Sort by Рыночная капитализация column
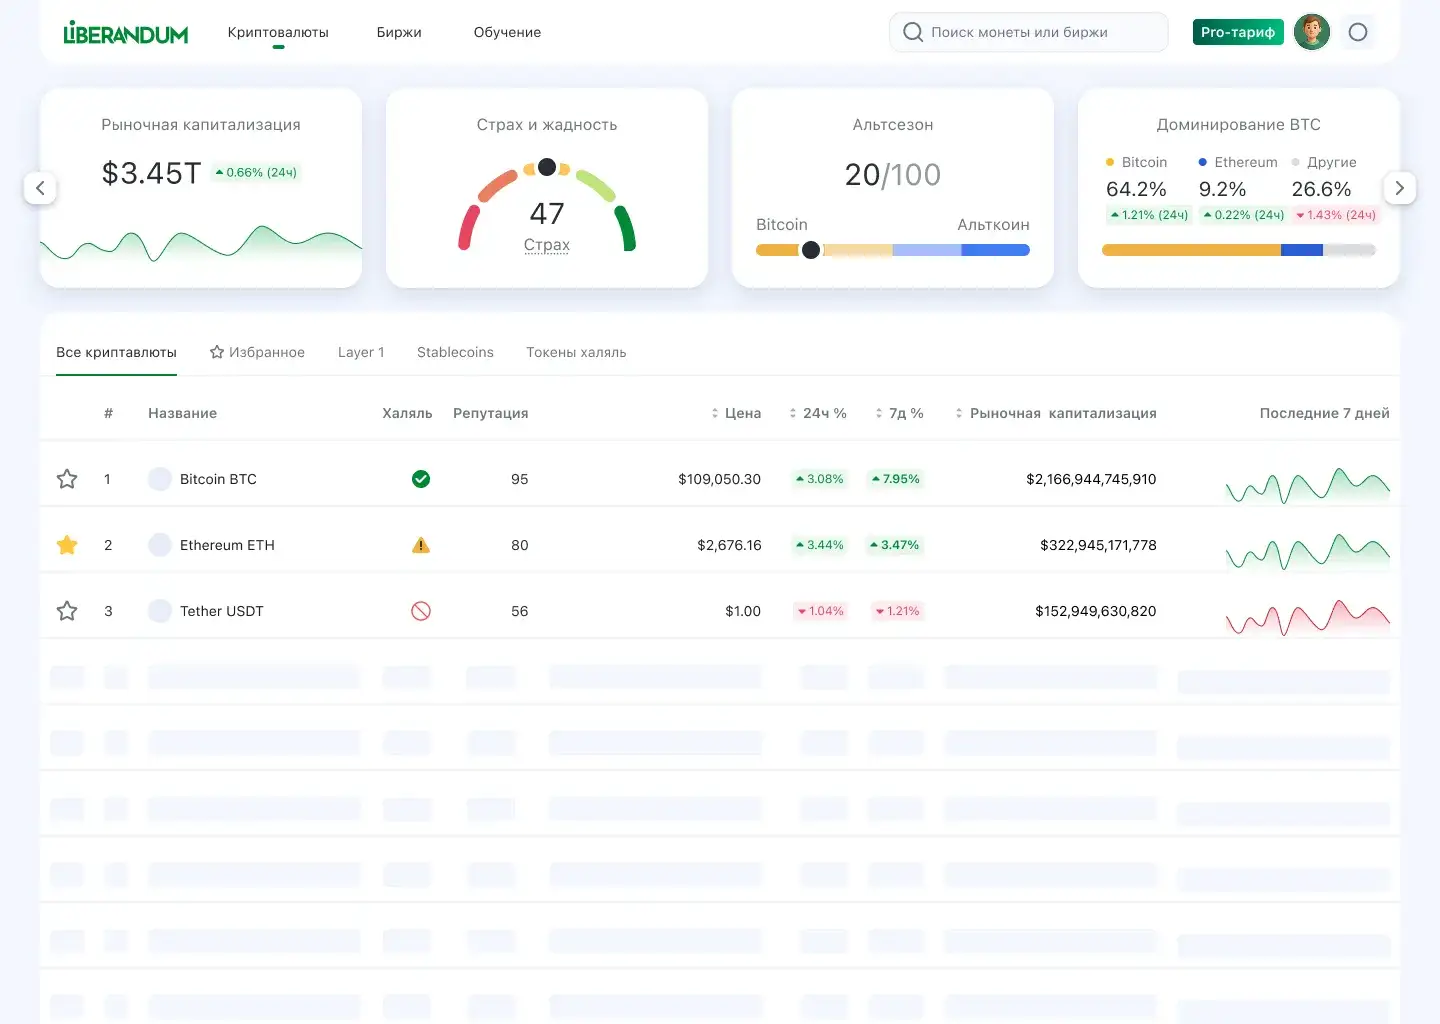1440x1024 pixels. point(1056,413)
